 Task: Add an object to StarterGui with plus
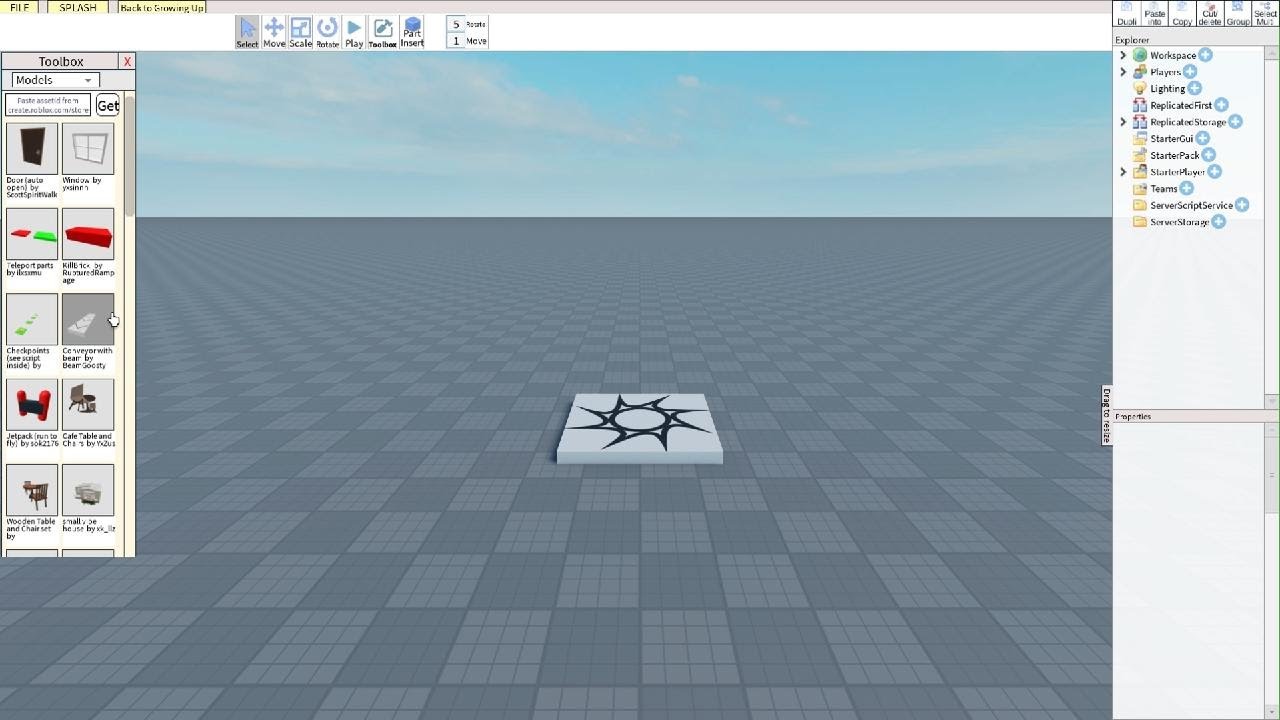coord(1202,138)
